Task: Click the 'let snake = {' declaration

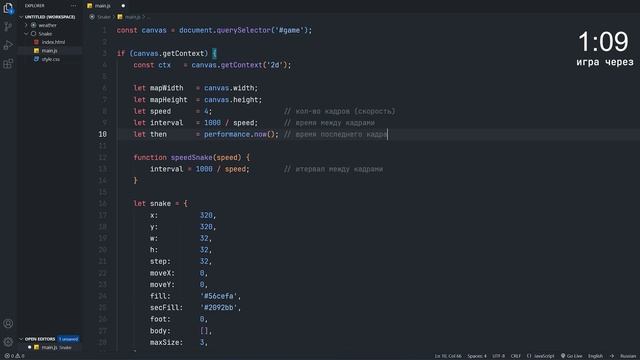Action: pos(160,204)
